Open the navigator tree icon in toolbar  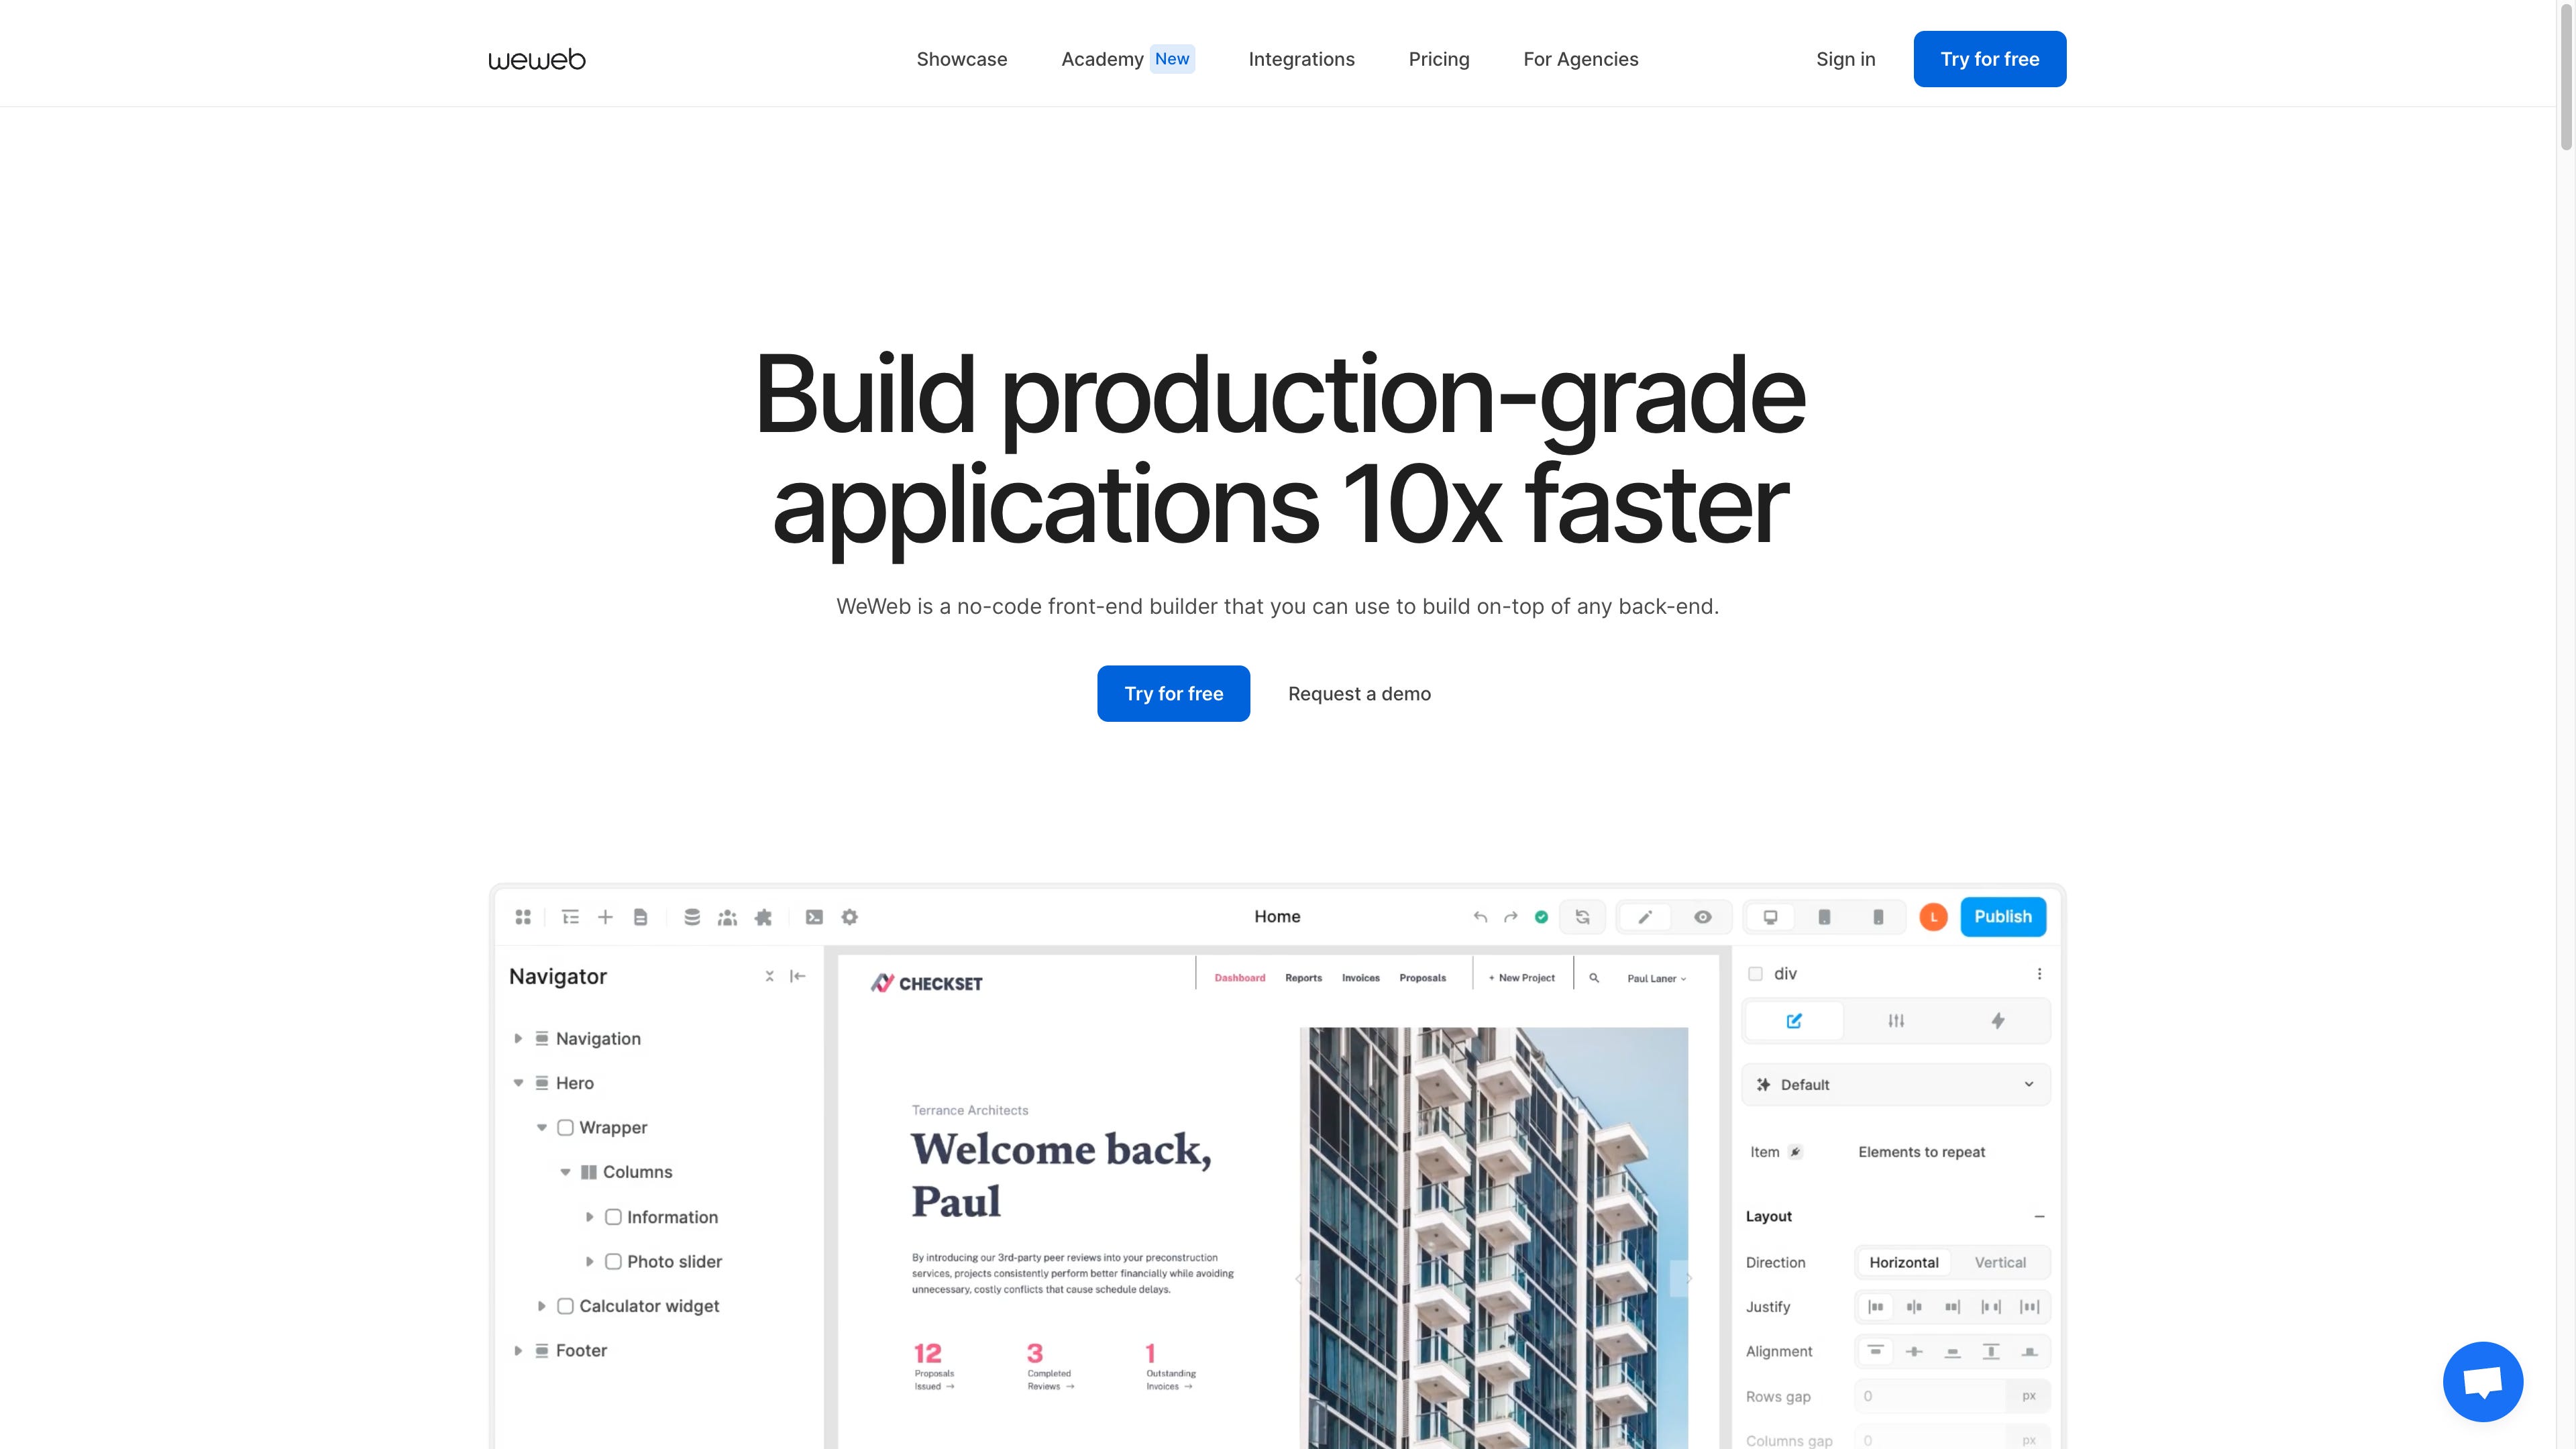click(x=570, y=917)
